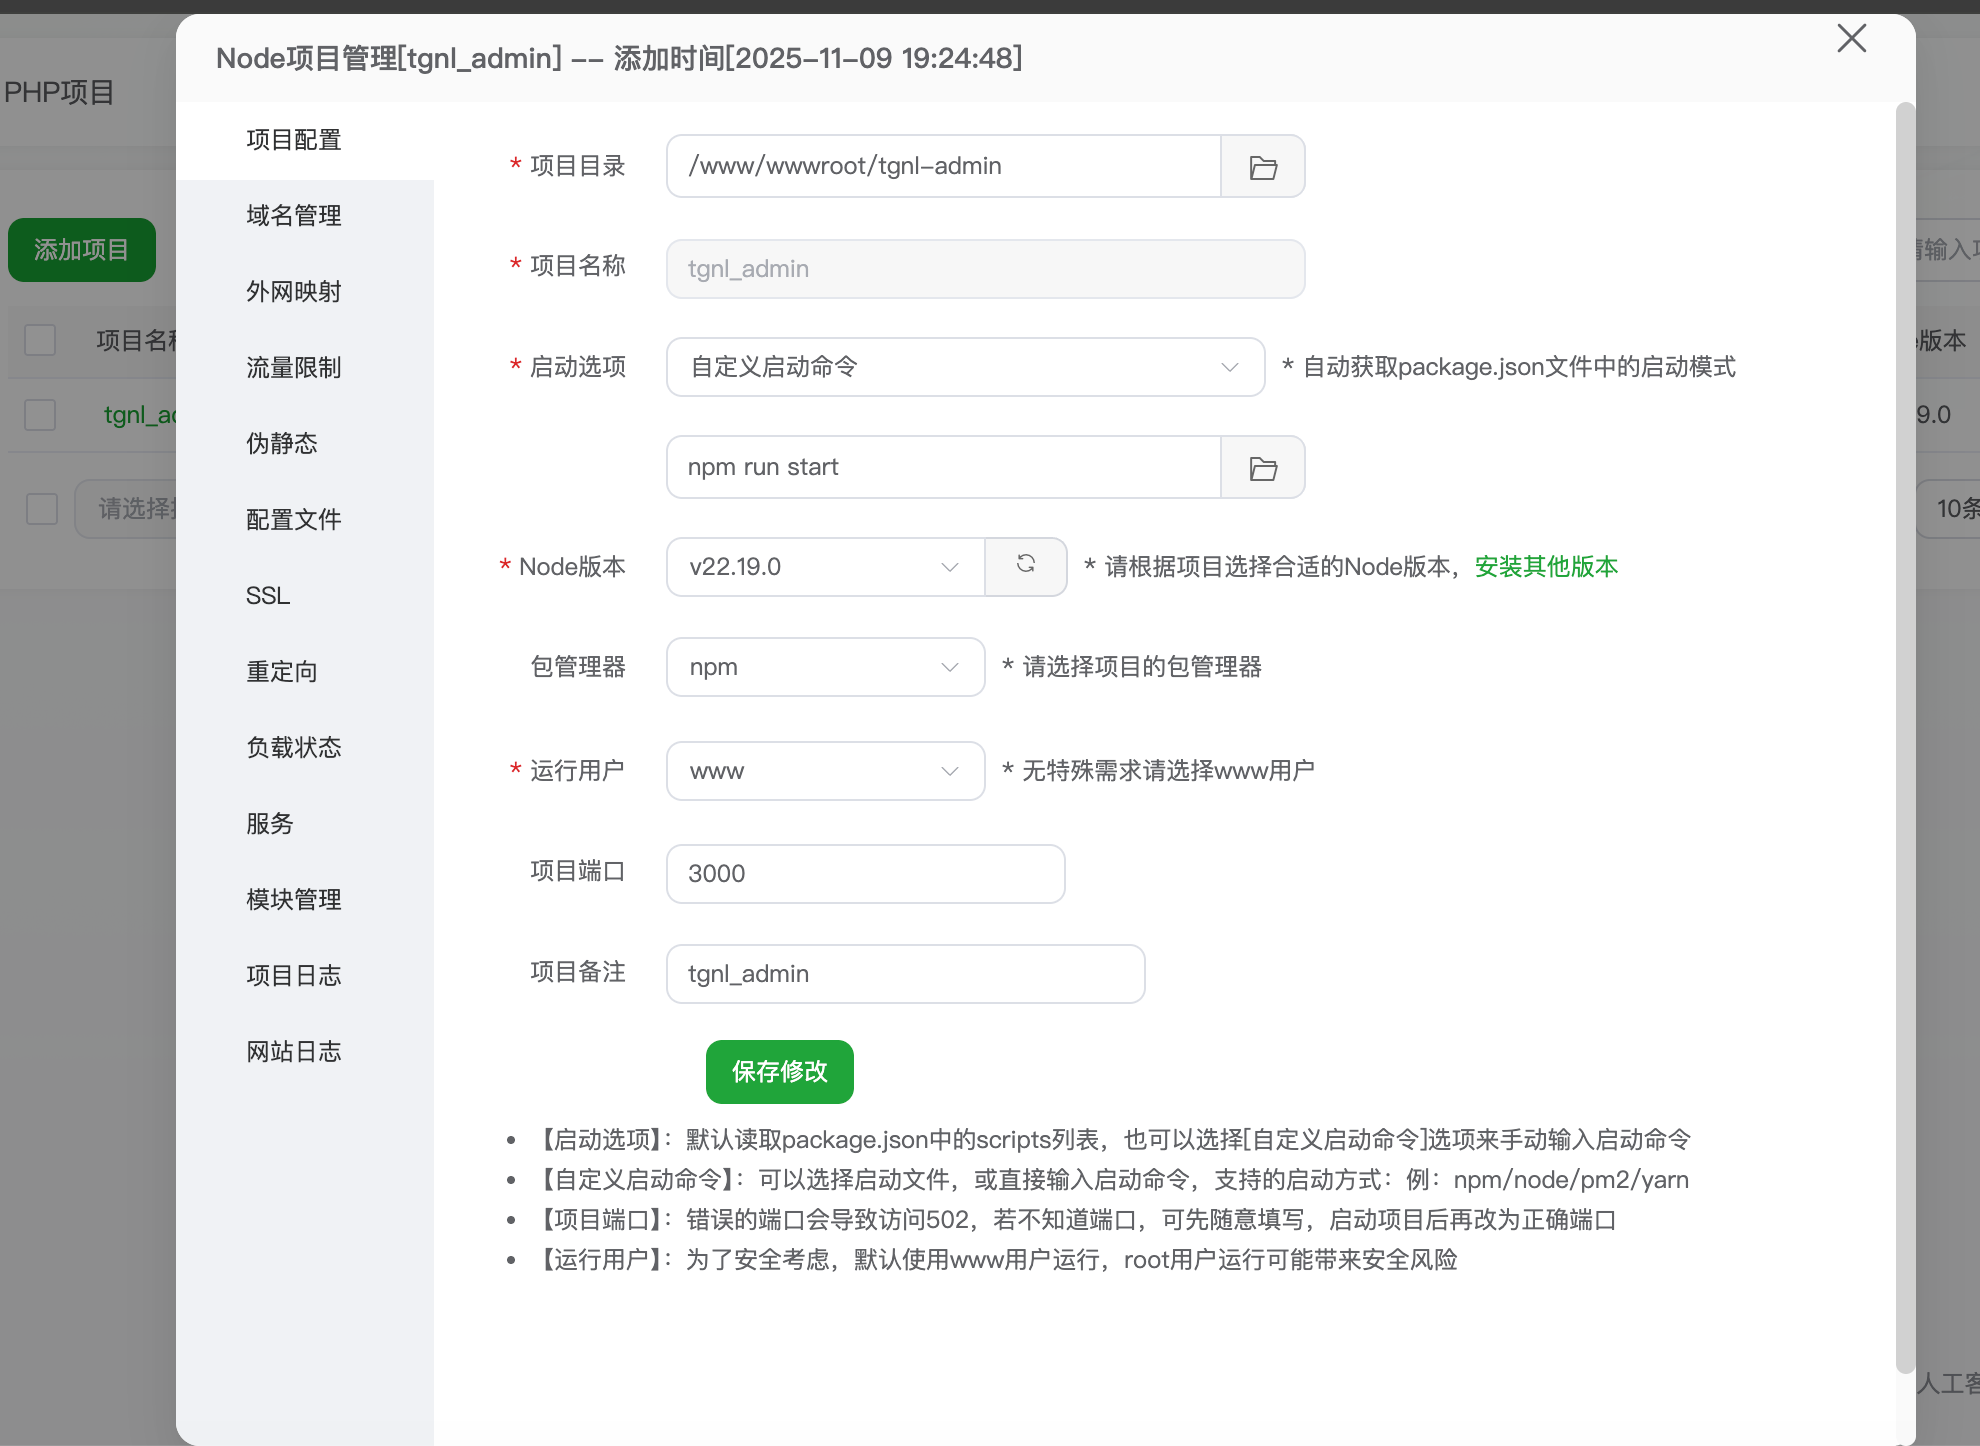Open the SSL settings tab
The image size is (1980, 1446).
point(267,595)
